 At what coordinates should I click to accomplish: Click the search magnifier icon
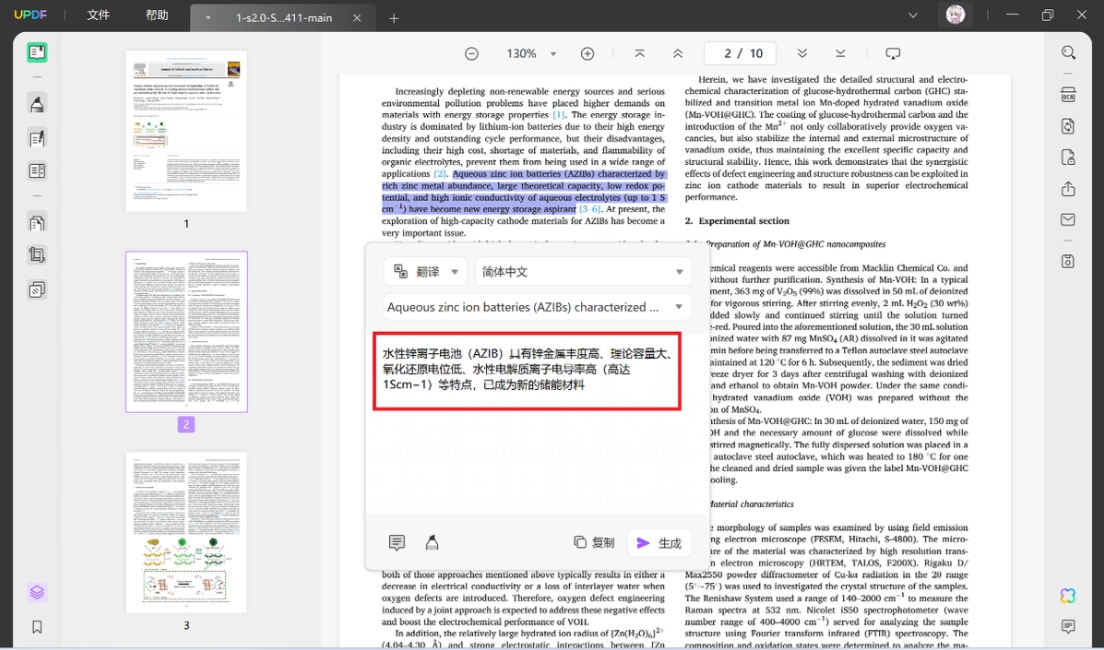click(1068, 53)
